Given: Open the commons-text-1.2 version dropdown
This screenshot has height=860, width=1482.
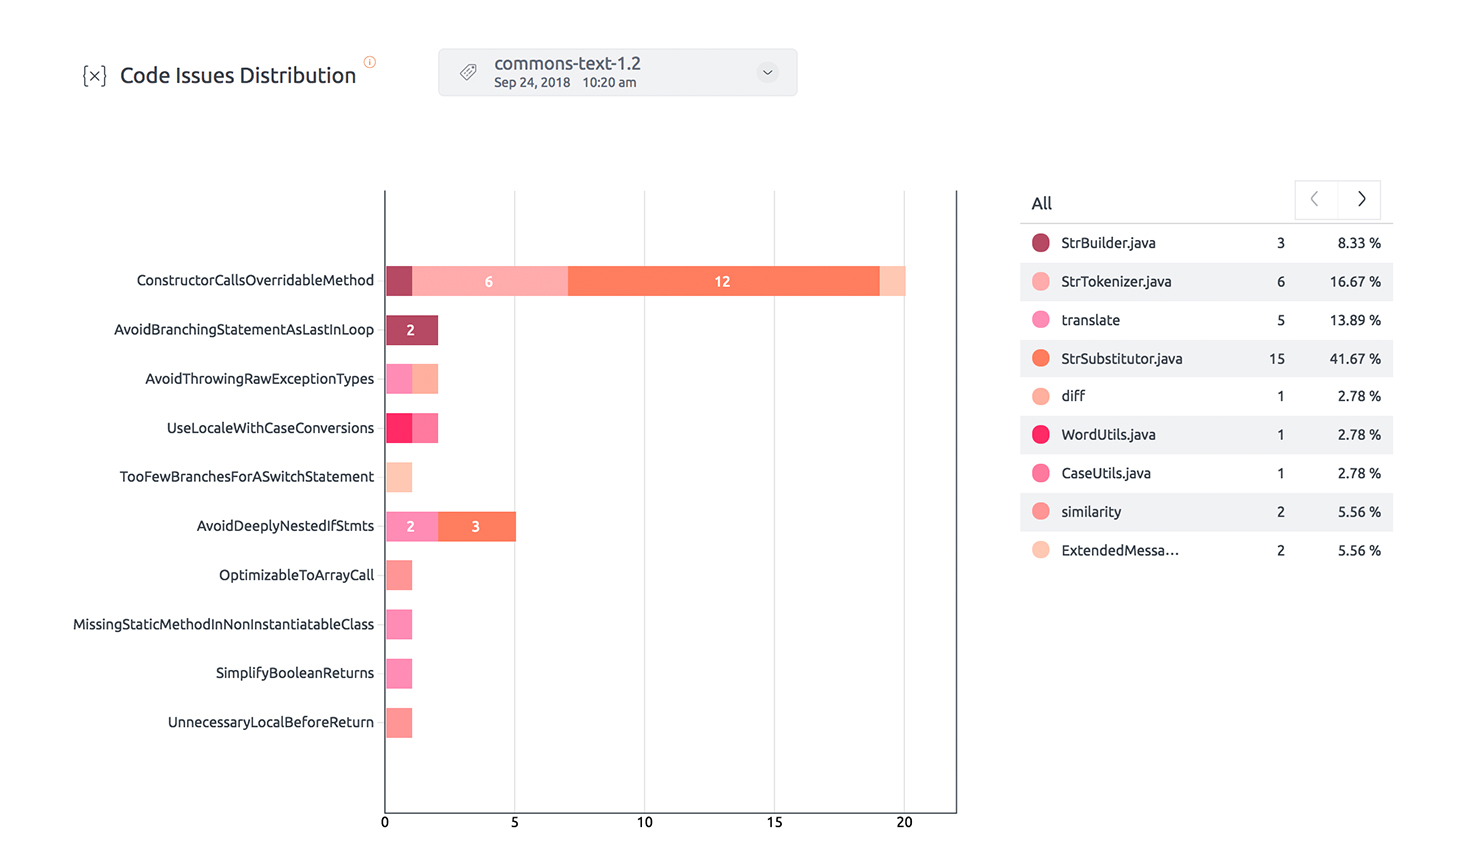Looking at the screenshot, I should tap(617, 72).
